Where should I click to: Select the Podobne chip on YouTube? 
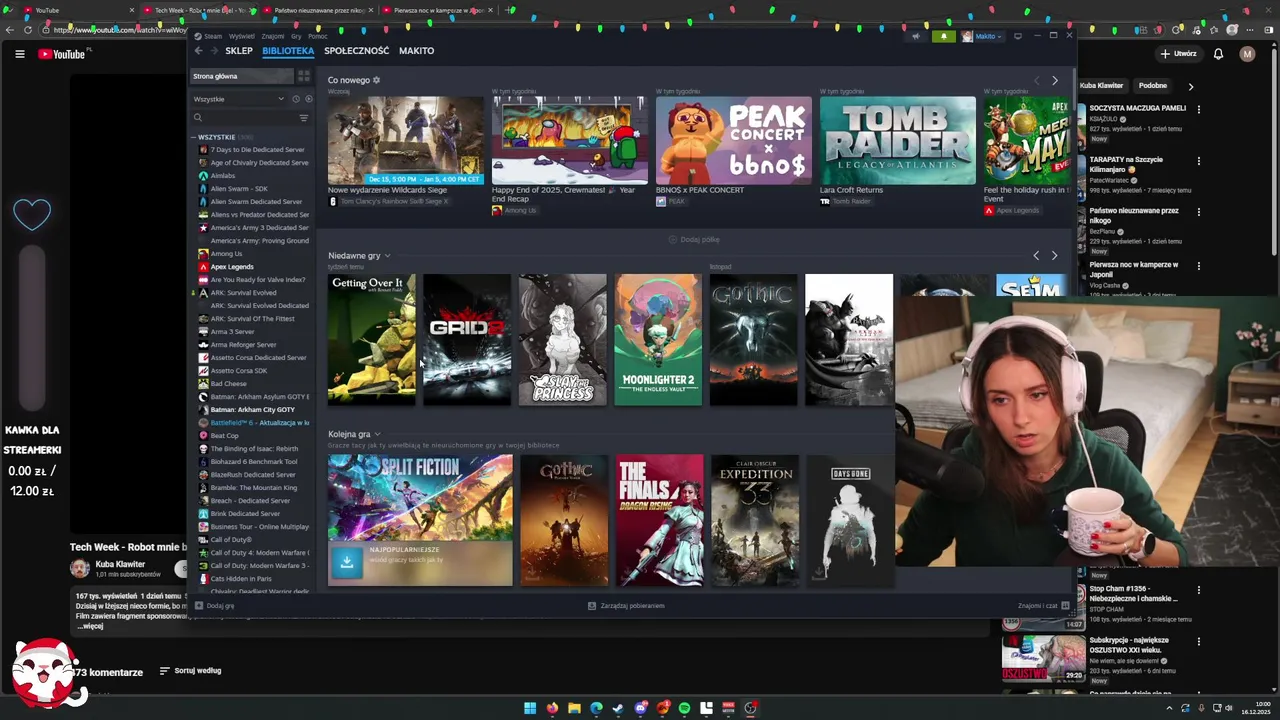(x=1152, y=86)
